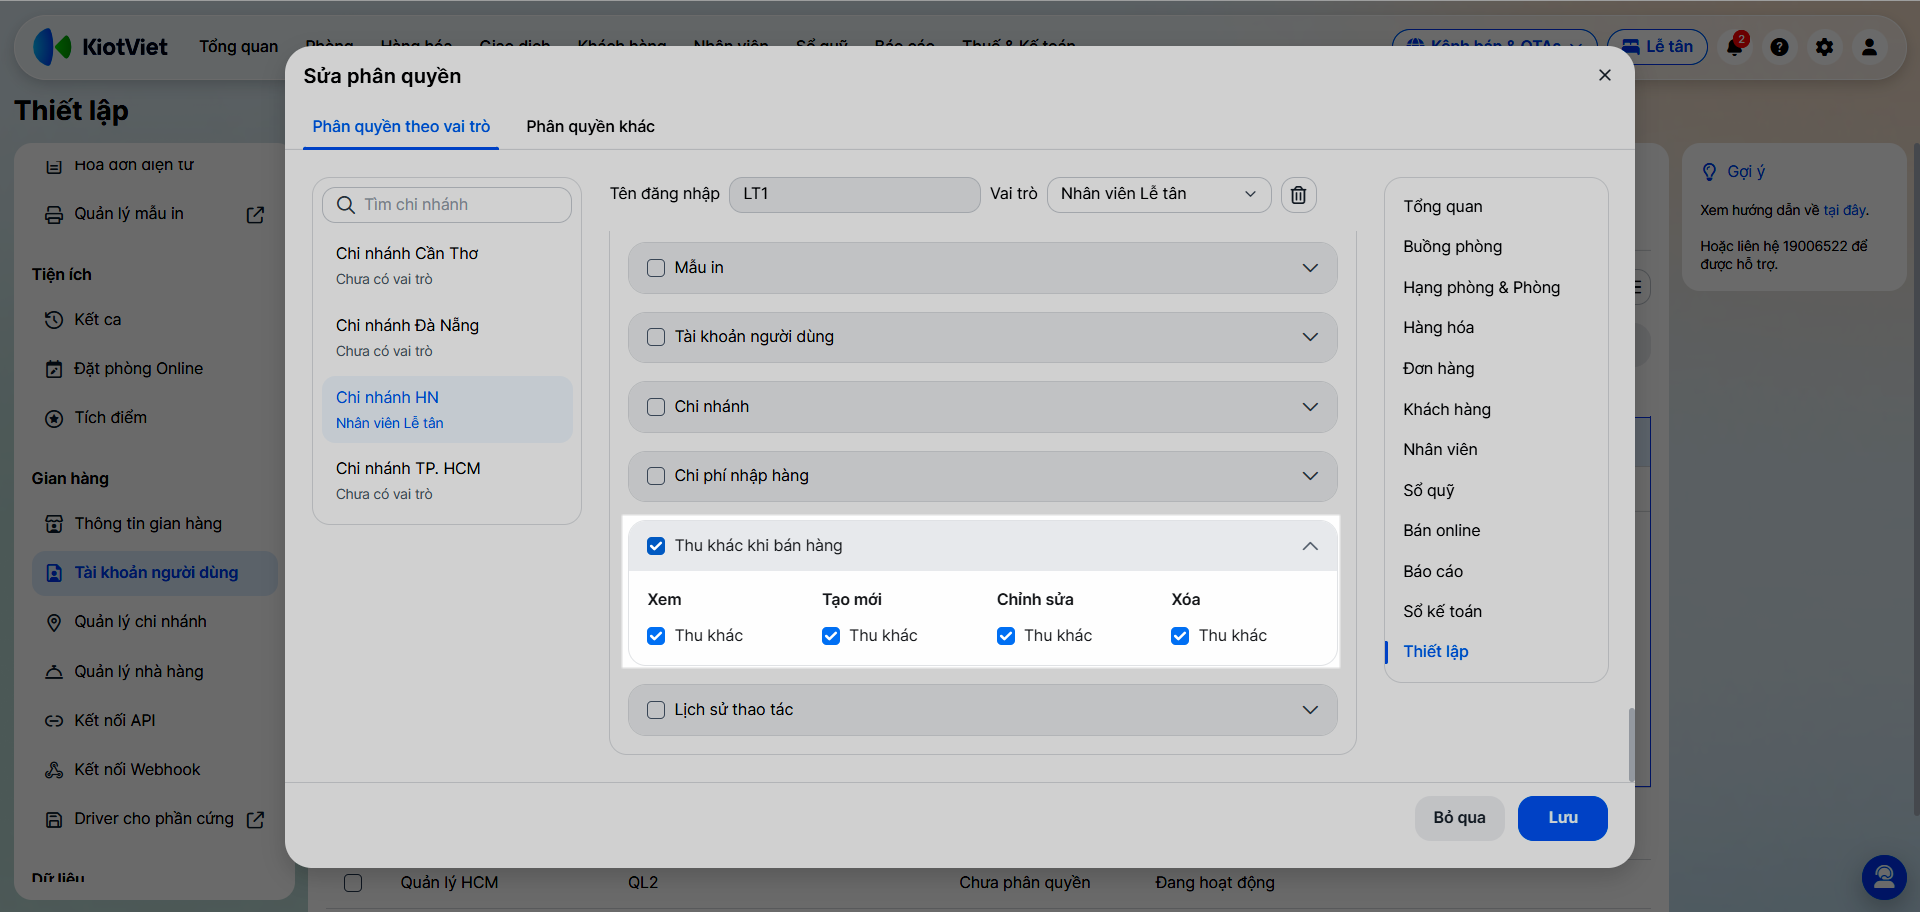1920x912 pixels.
Task: Click the Tên đăng nhập field LT1
Action: click(x=854, y=194)
